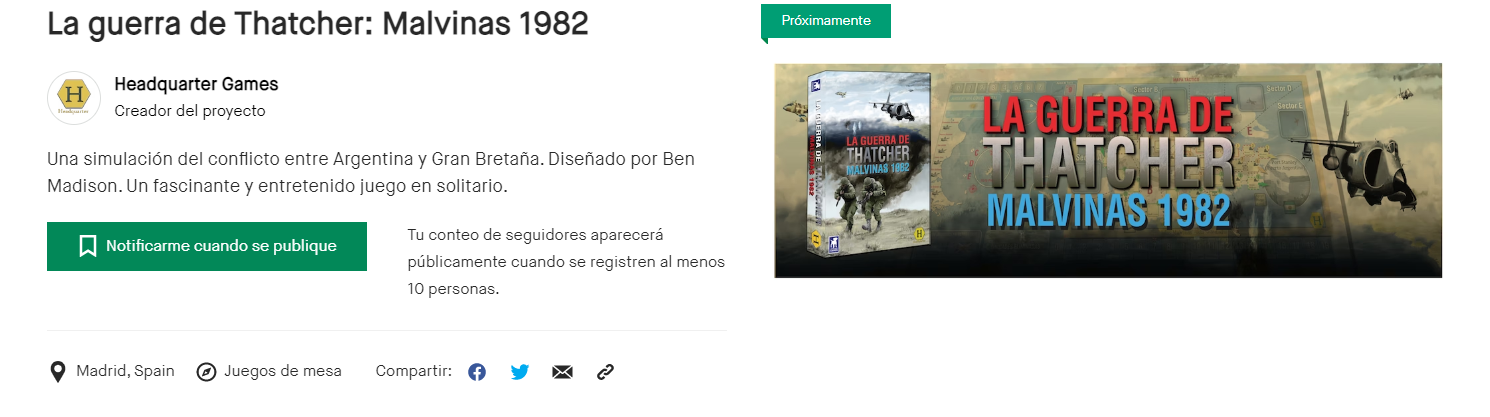
Task: Open Headquarter Games creator name link
Action: tap(197, 84)
